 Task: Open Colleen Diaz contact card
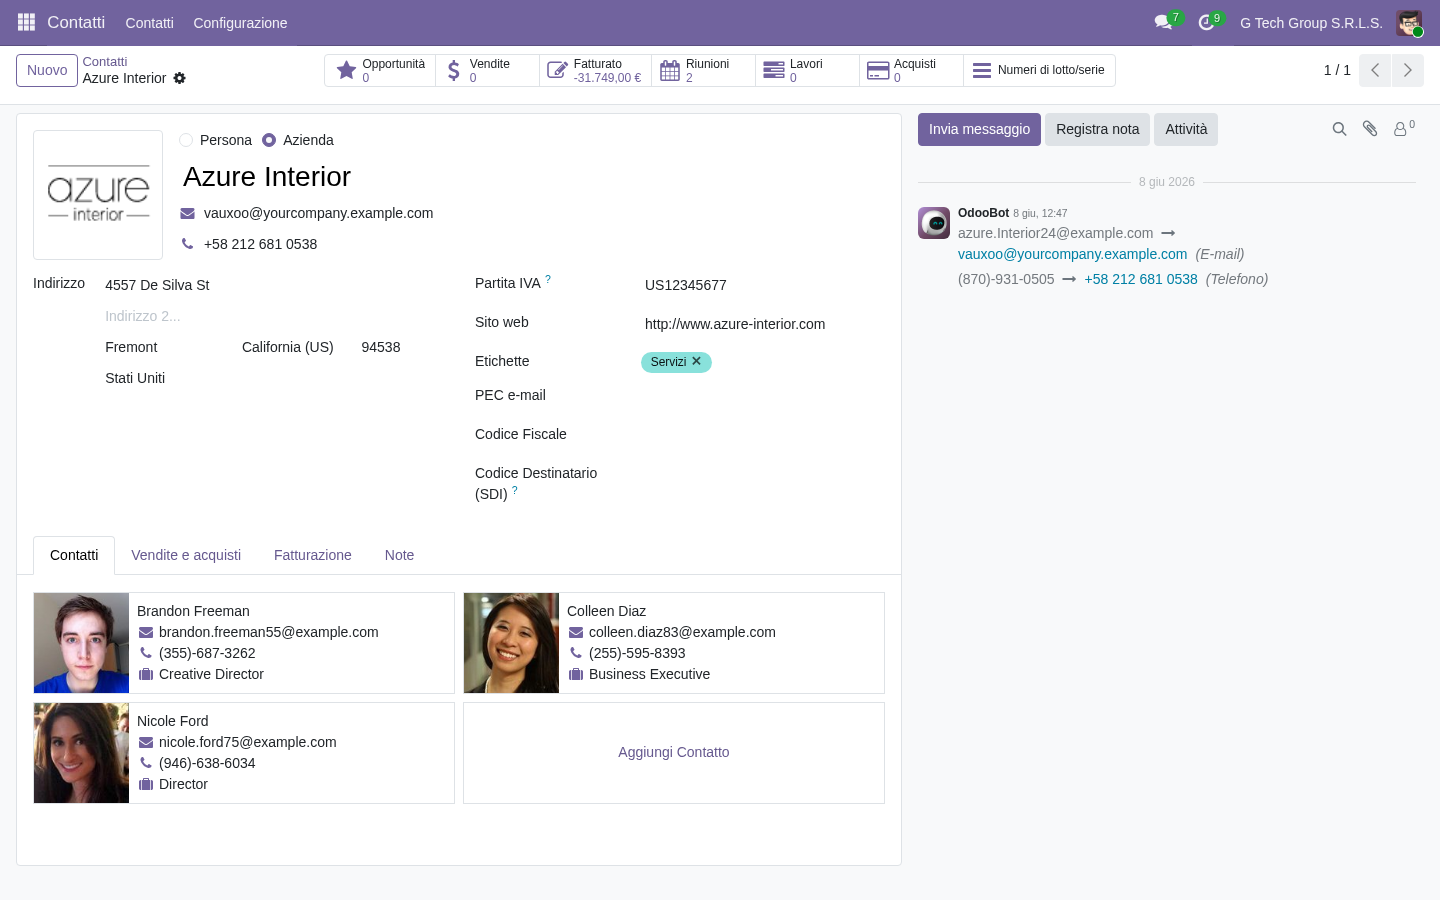(x=674, y=643)
